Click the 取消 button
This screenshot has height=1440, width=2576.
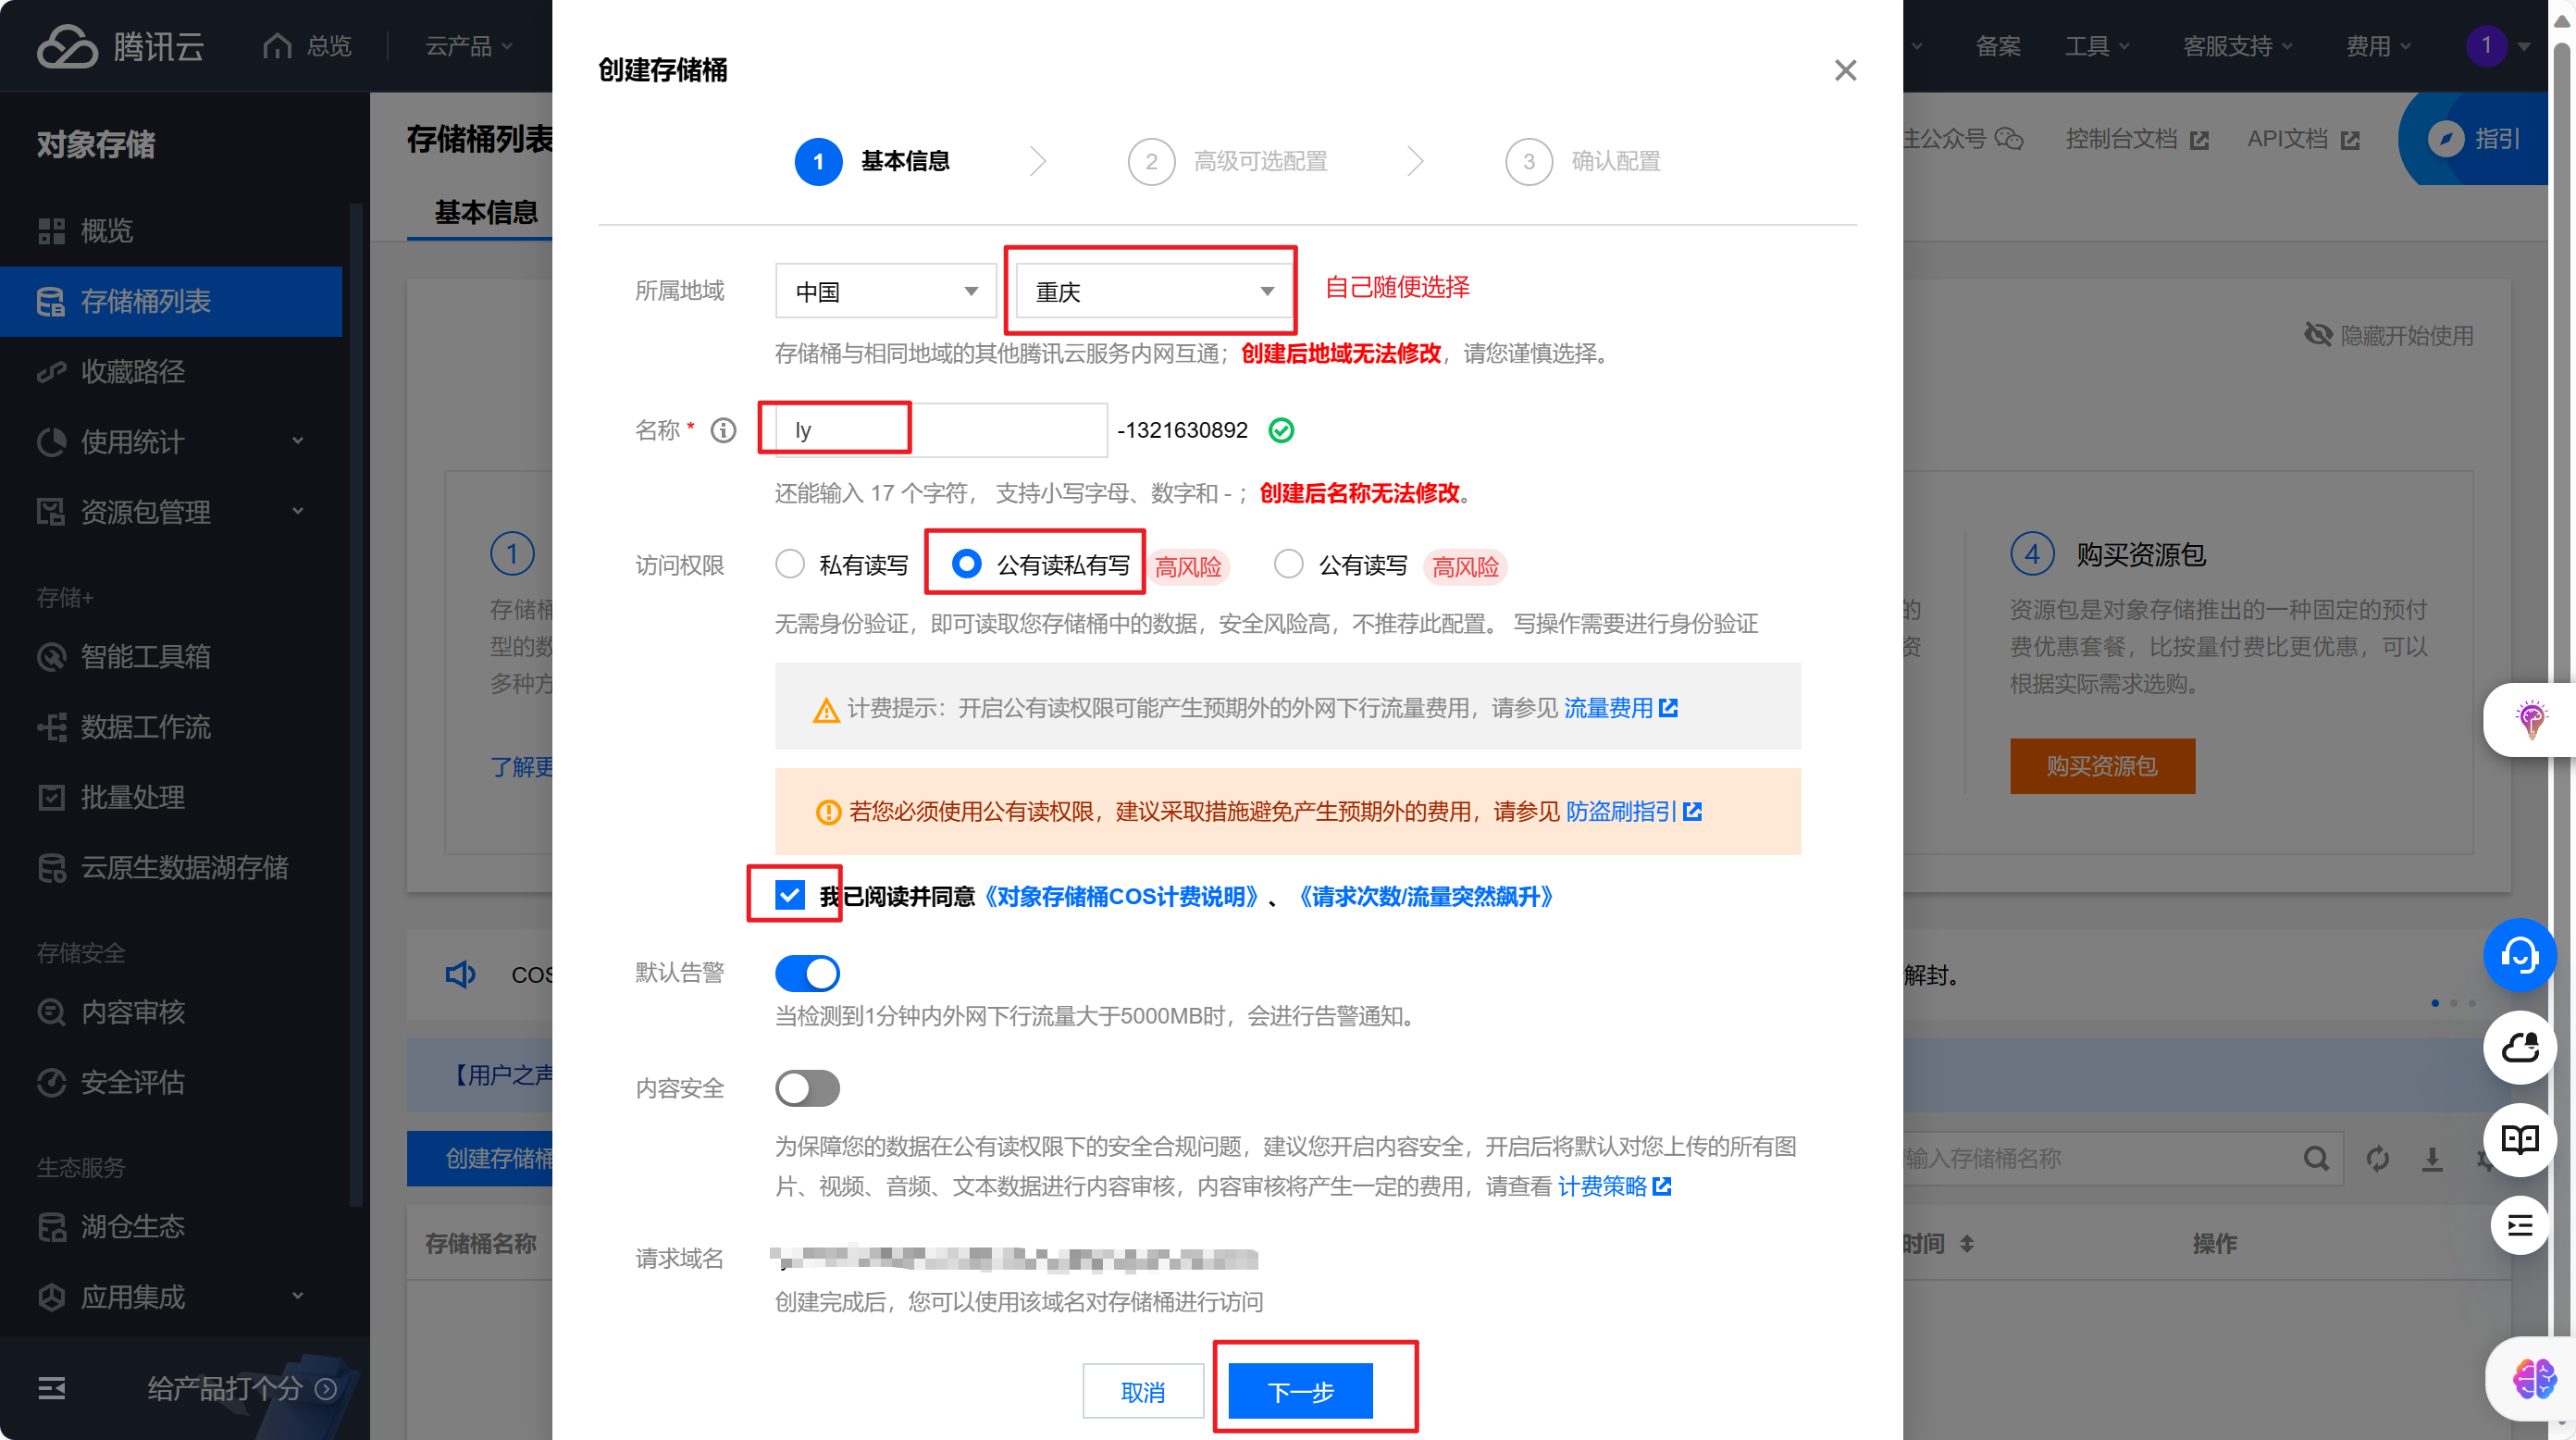point(1143,1391)
